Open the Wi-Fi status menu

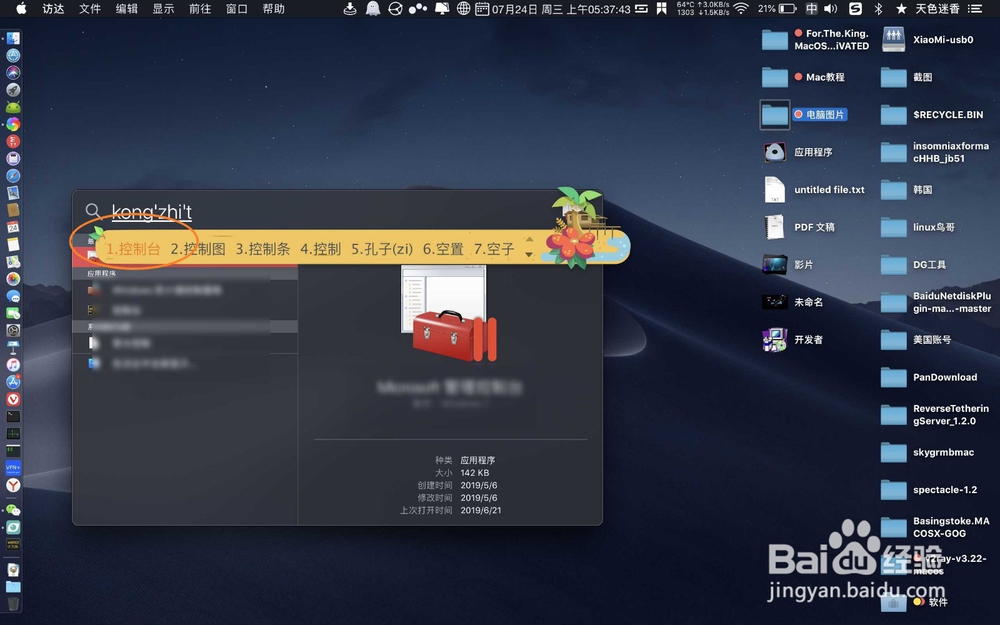click(x=740, y=9)
